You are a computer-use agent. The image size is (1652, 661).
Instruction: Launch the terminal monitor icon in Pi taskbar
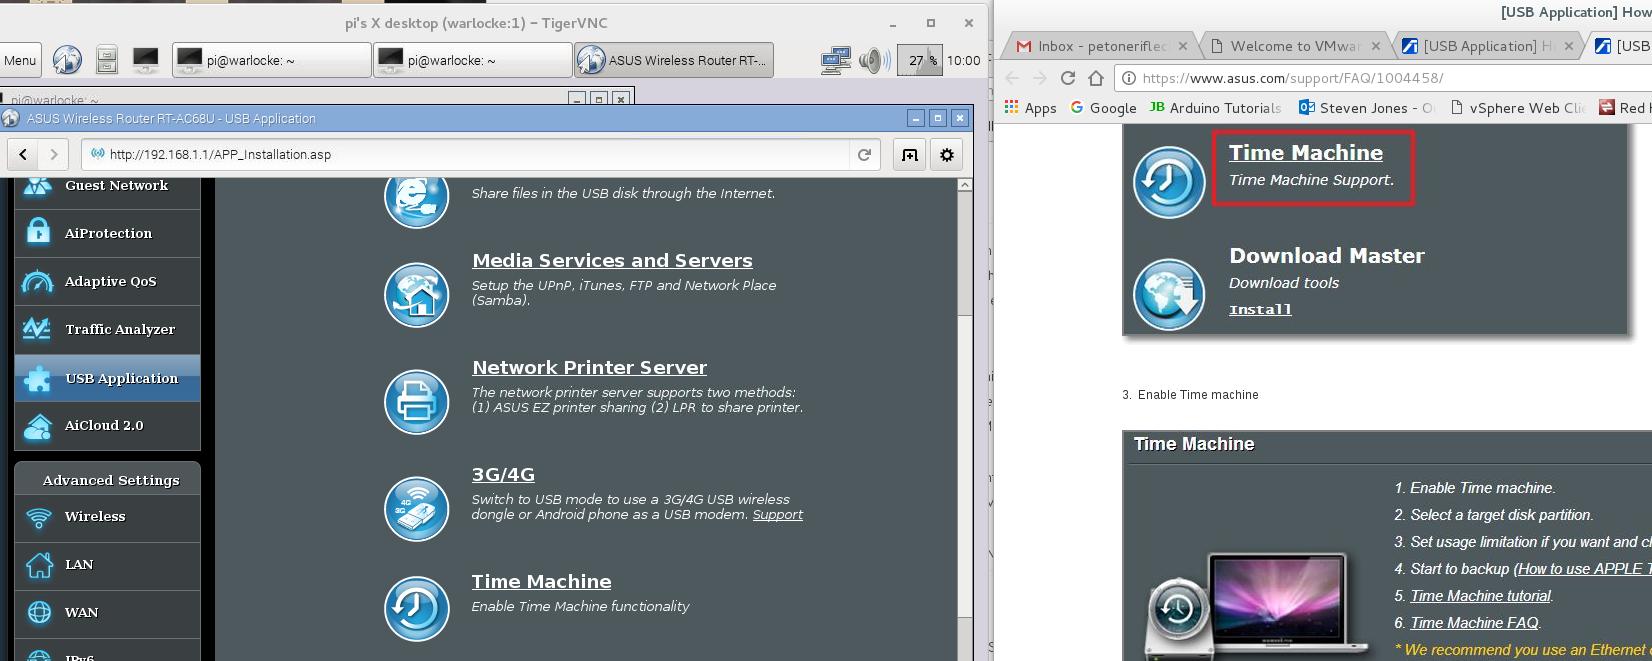(x=145, y=60)
